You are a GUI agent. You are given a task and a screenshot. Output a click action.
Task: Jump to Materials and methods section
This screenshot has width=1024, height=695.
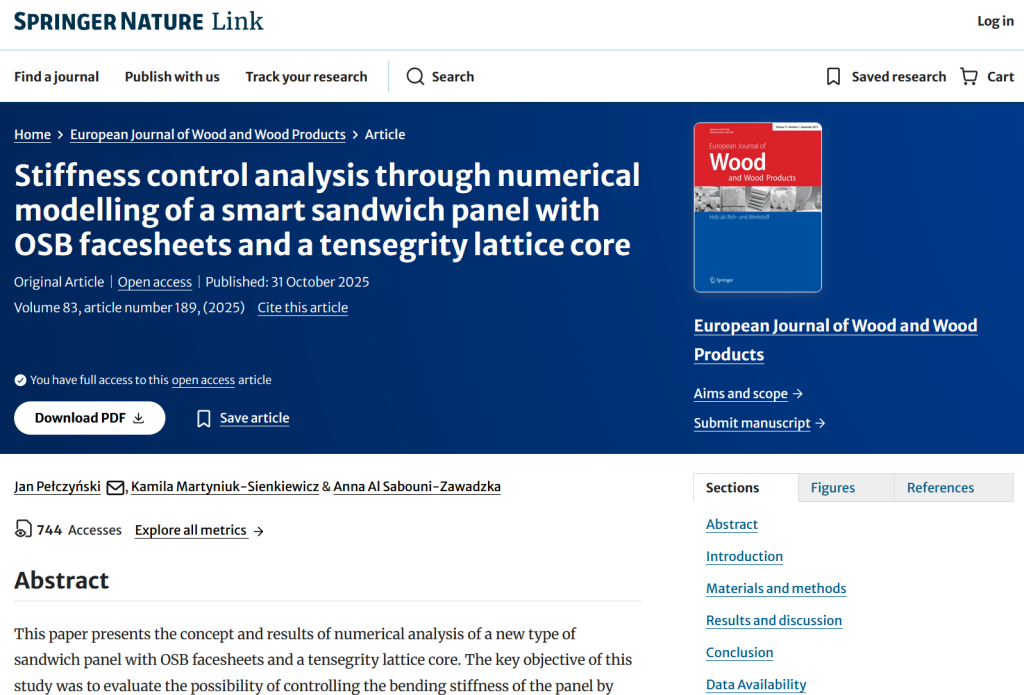coord(775,588)
